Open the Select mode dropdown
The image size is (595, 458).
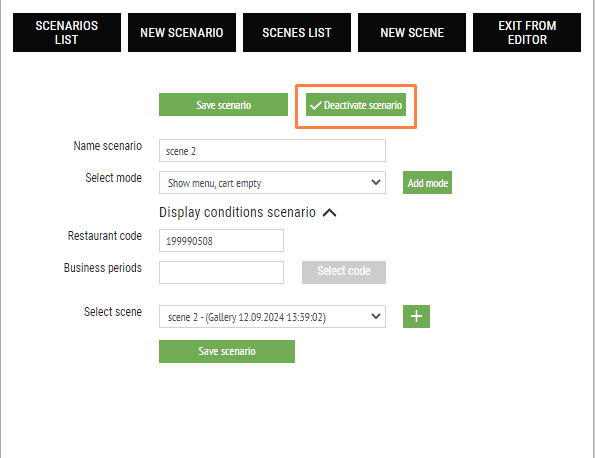click(x=272, y=183)
